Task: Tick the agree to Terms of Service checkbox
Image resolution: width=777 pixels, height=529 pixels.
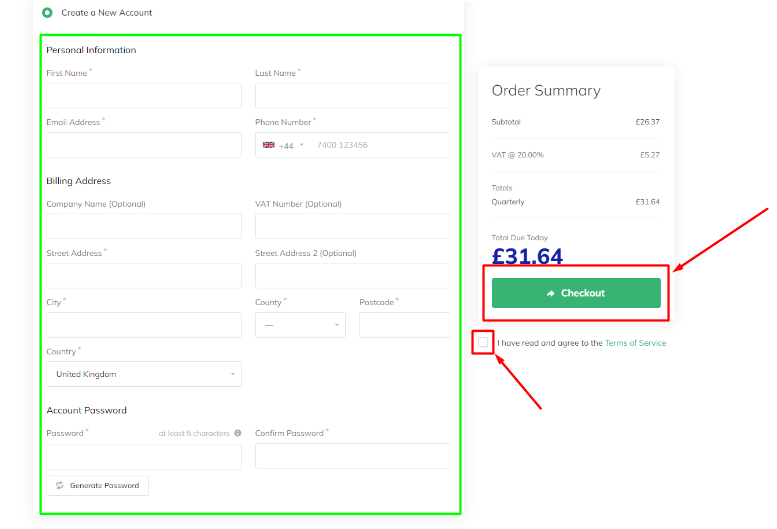Action: 483,342
